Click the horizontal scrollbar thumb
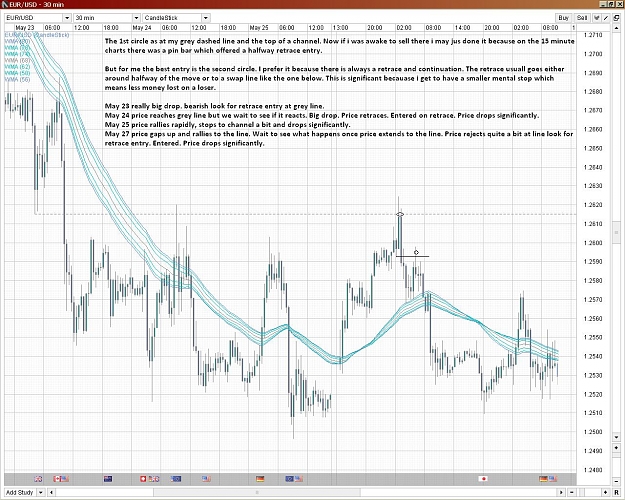Viewport: 625px width, 500px height. pyautogui.click(x=257, y=492)
